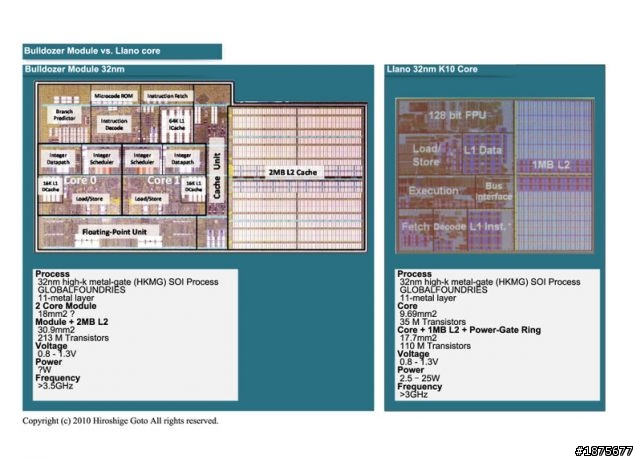Click "0.8 - 1.3V" in the Llano spec box
The height and width of the screenshot is (459, 640).
pos(419,362)
